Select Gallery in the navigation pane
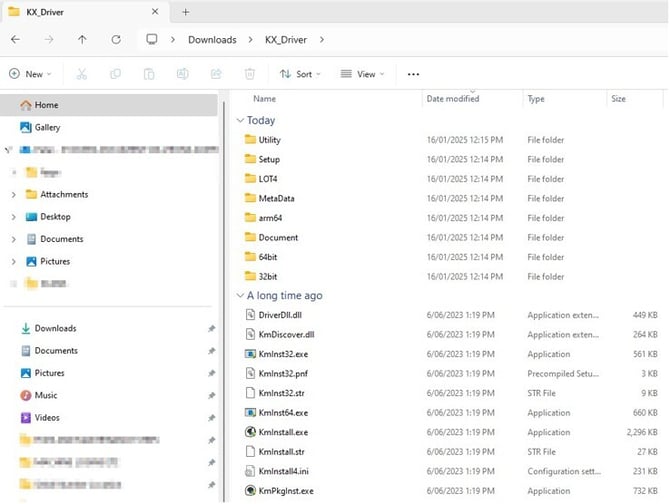Screen dimensions: 670x504 pos(47,127)
